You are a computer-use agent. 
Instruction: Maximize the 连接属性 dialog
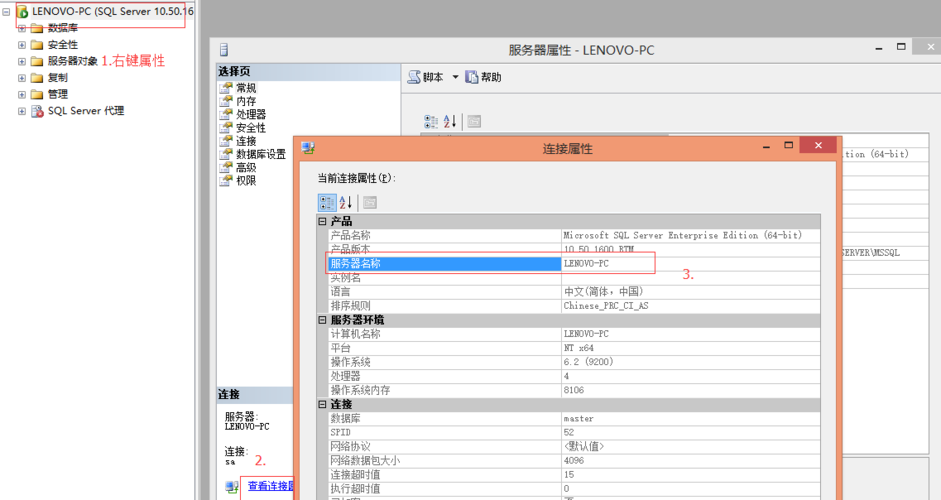(x=789, y=145)
